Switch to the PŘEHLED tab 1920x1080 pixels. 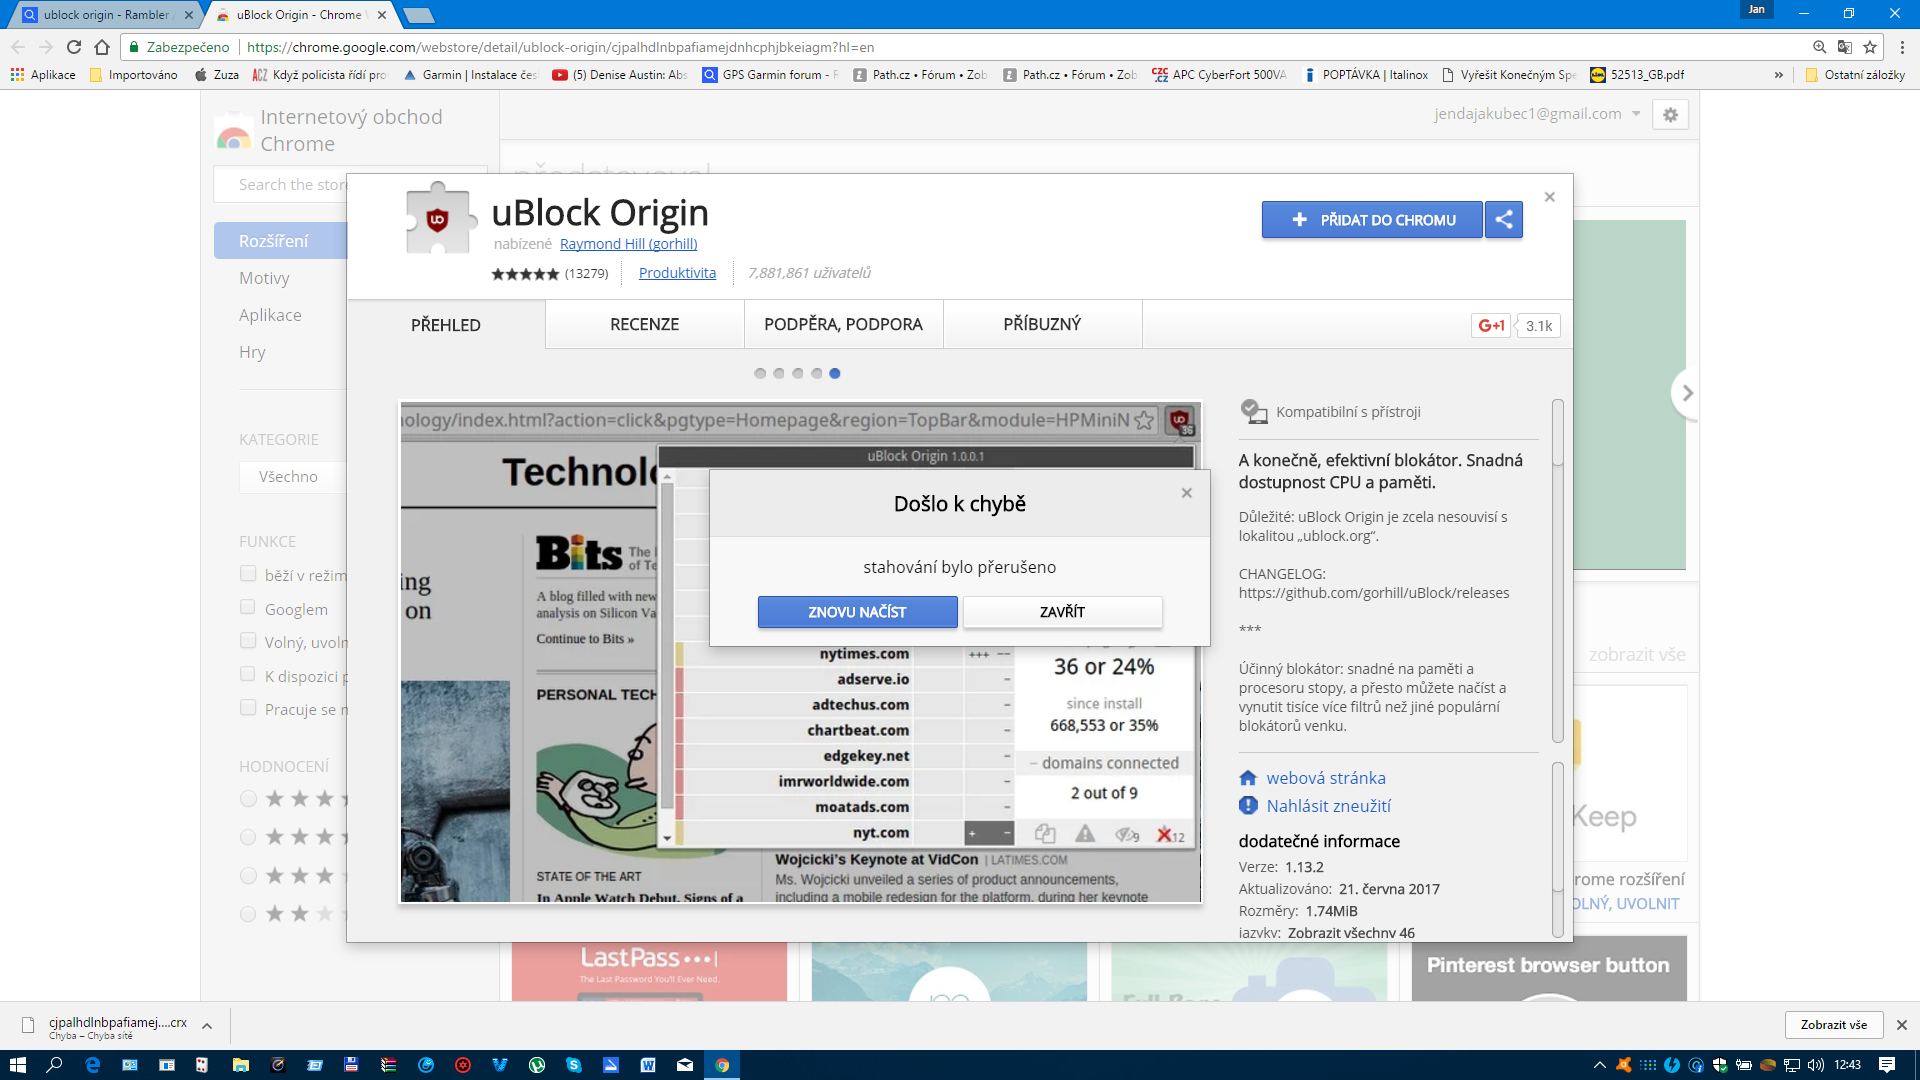pyautogui.click(x=446, y=325)
